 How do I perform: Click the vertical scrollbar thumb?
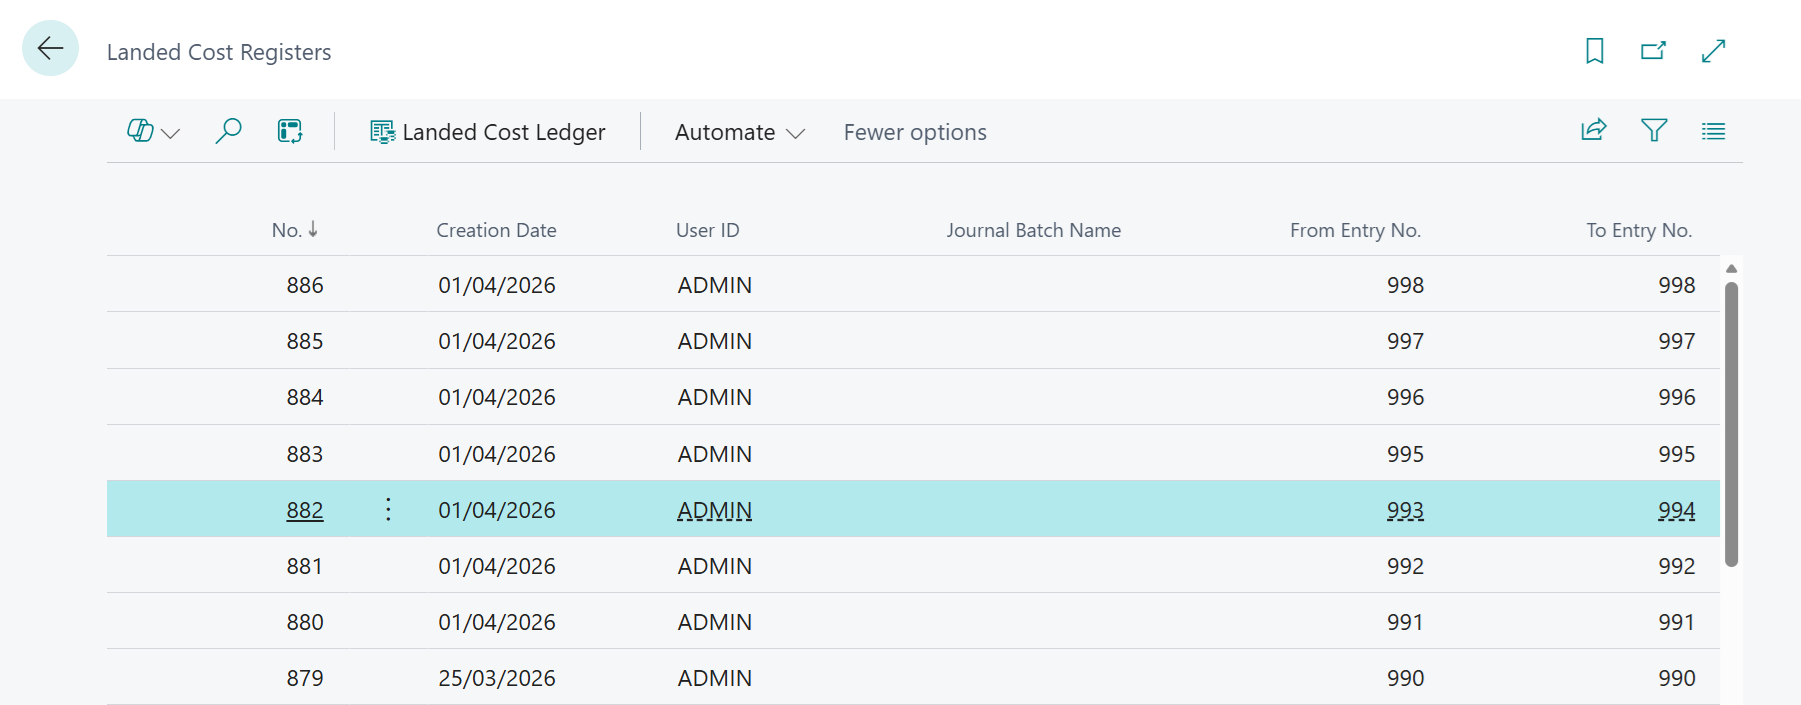tap(1731, 424)
